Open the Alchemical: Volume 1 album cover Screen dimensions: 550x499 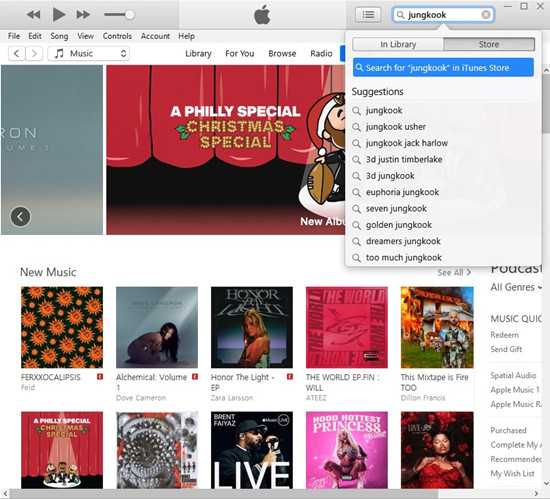[x=157, y=327]
